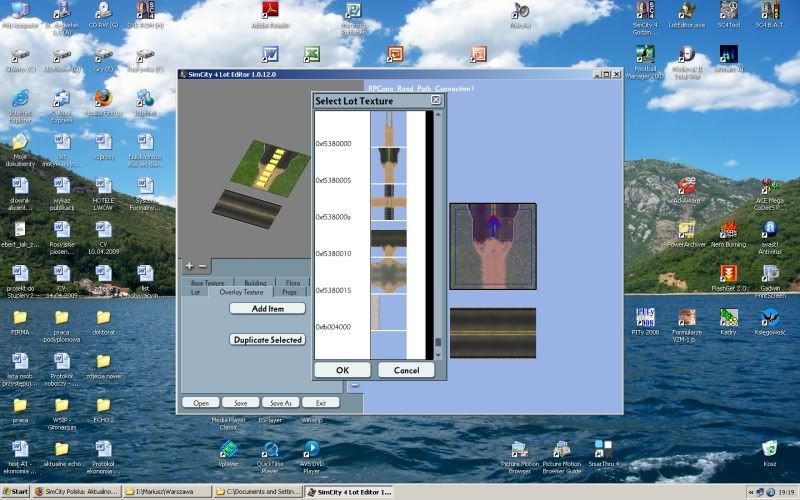Select the texture thumbnail beside 0xf5380010
This screenshot has height=500, width=800.
389,239
